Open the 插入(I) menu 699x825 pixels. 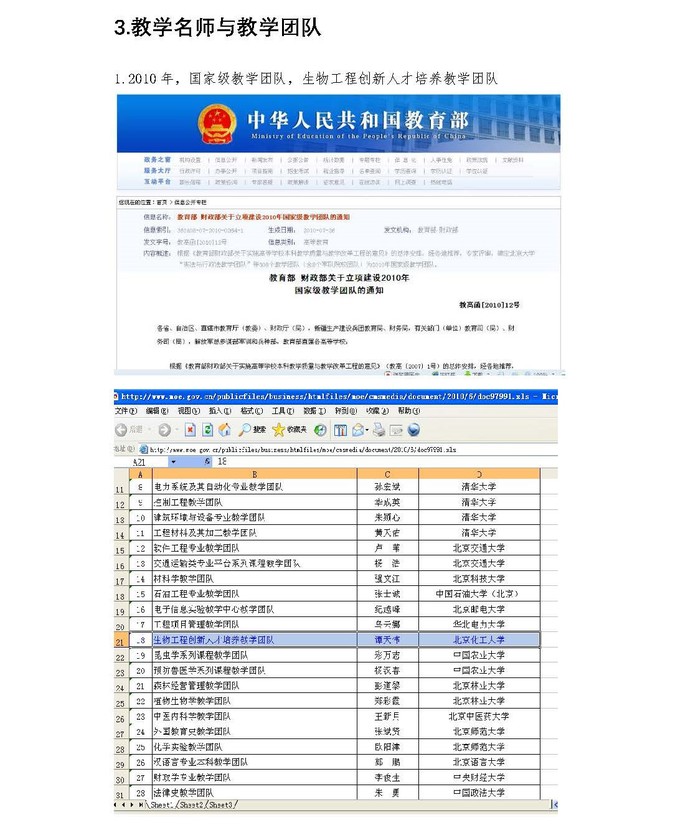220,411
